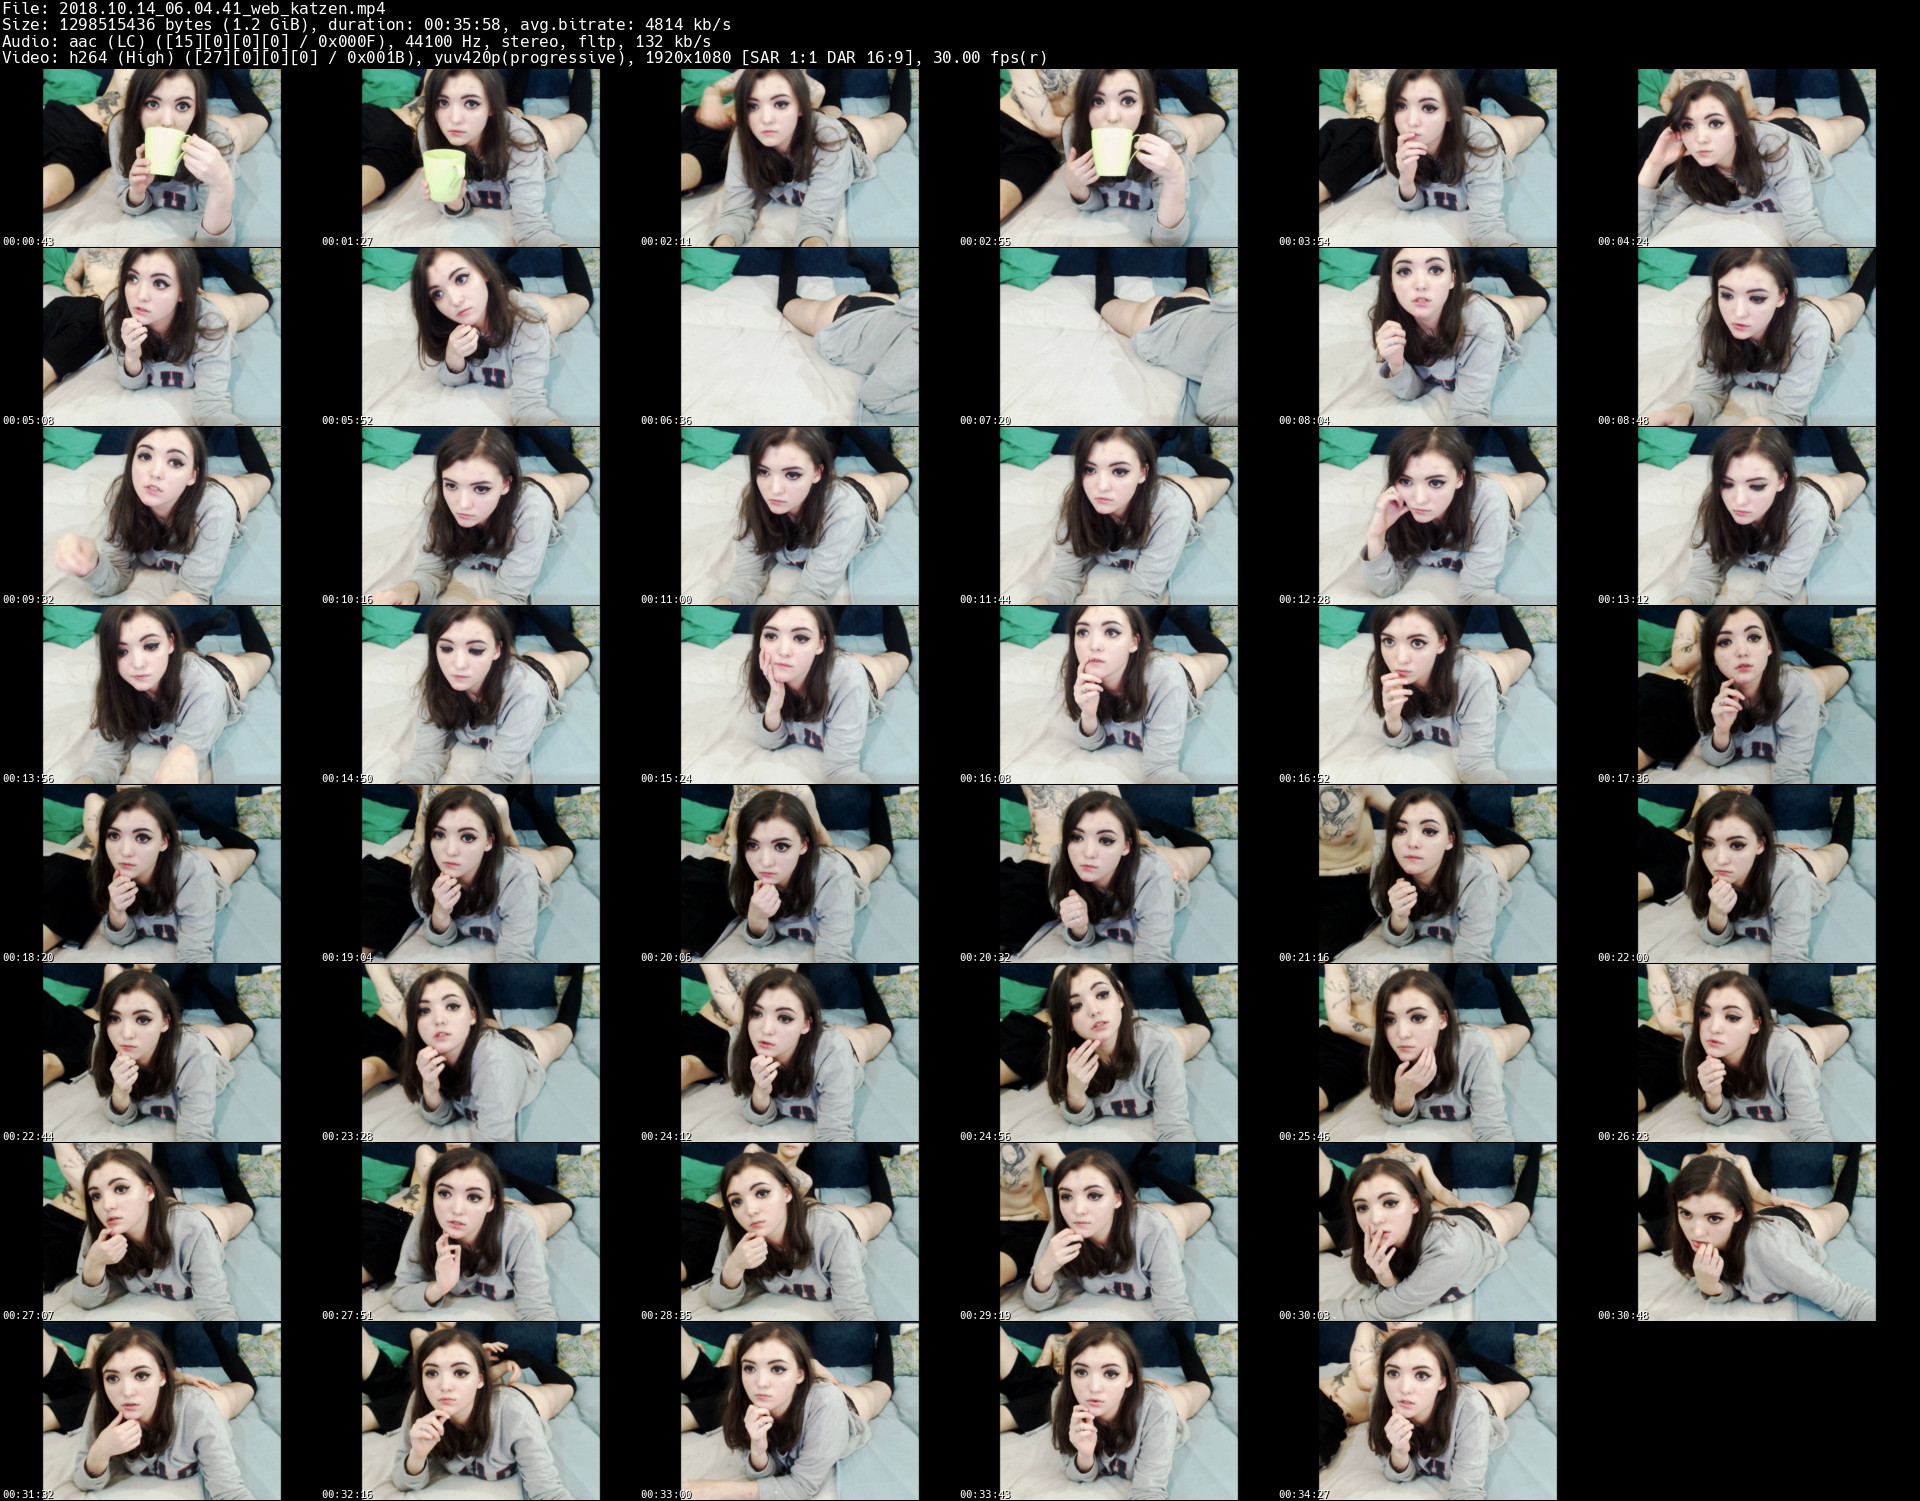Viewport: 1920px width, 1501px height.
Task: Select the thumbnail at 00:09:32
Action: [x=161, y=515]
